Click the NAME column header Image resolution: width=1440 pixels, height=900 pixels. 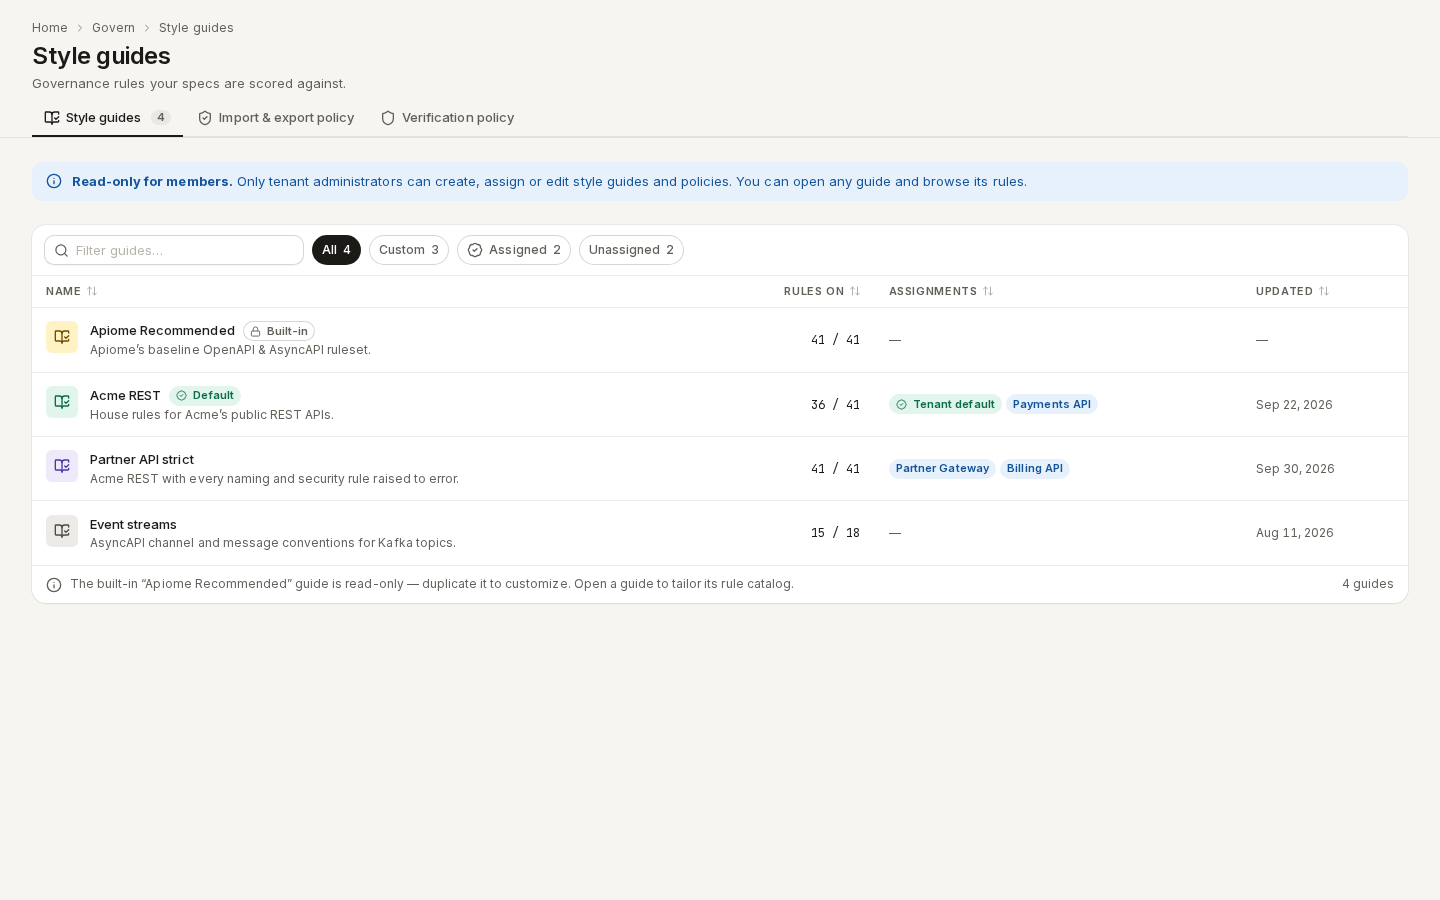[x=72, y=291]
